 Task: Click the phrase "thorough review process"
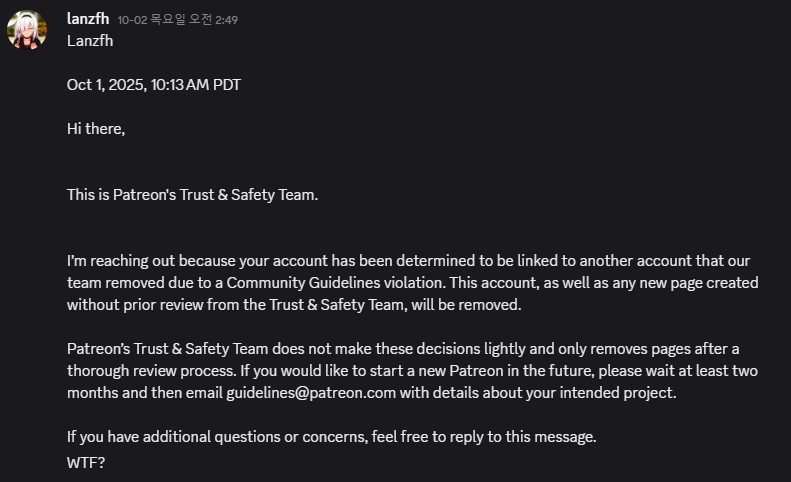pos(149,371)
